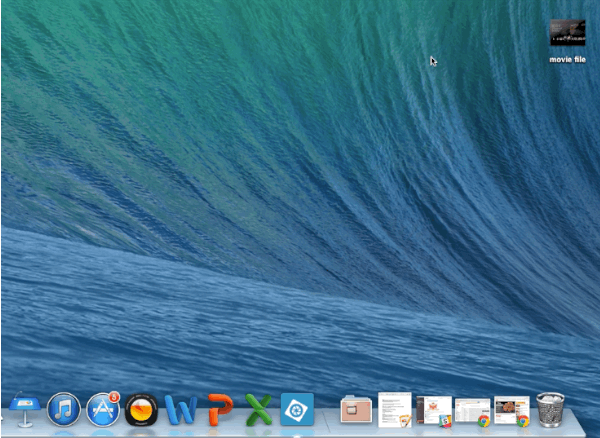Image resolution: width=600 pixels, height=438 pixels.
Task: Open Keynote from the Dock
Action: tap(25, 411)
